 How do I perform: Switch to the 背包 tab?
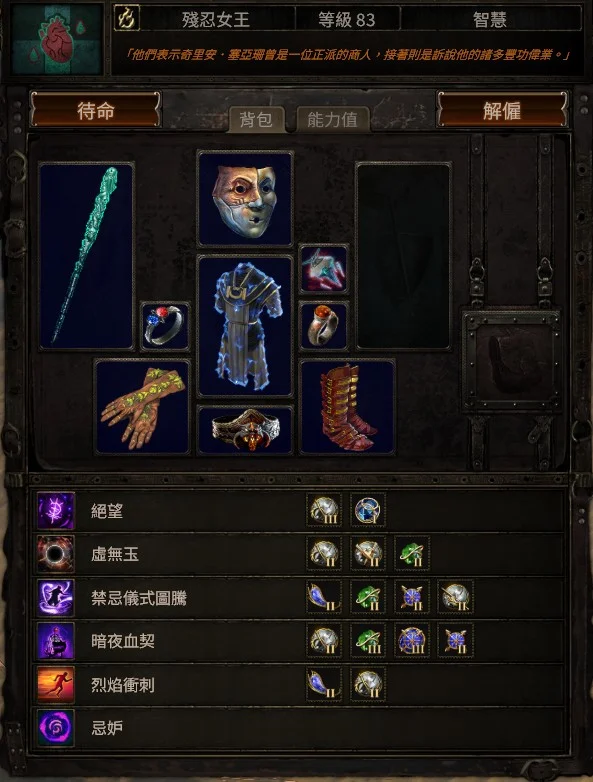[x=256, y=120]
